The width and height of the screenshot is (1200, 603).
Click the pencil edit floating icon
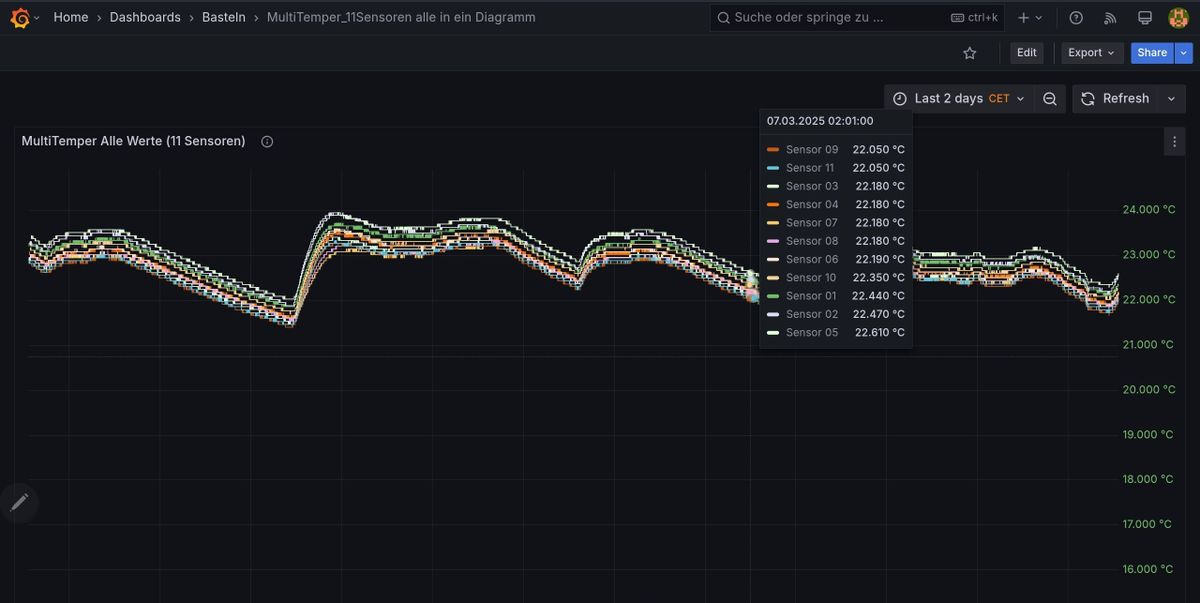point(19,503)
